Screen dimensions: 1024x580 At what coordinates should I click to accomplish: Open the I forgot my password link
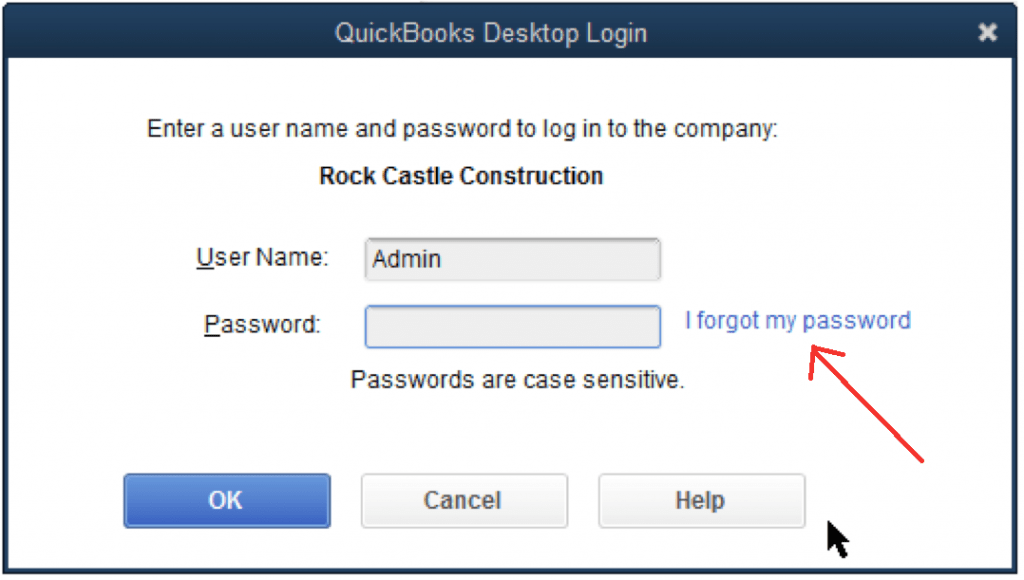point(797,321)
